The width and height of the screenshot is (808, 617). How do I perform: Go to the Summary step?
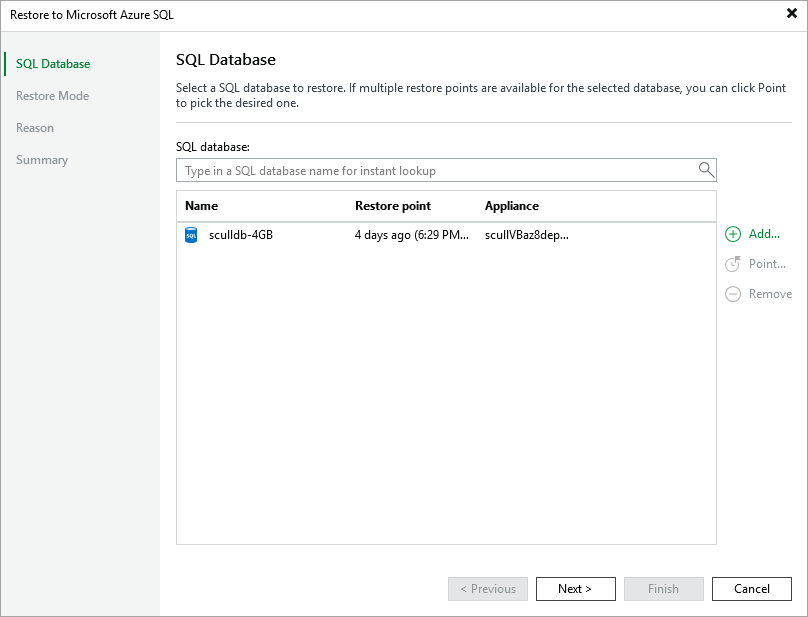(x=42, y=160)
